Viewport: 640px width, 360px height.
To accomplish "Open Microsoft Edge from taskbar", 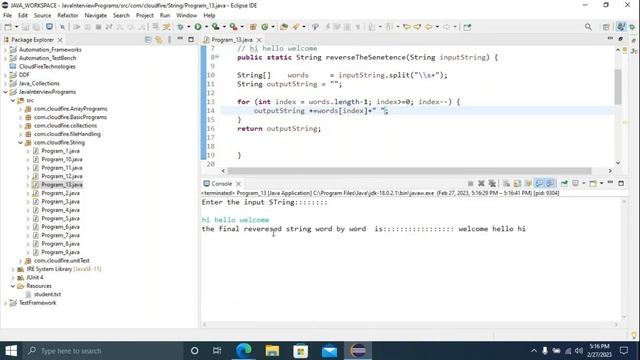I will tap(244, 351).
